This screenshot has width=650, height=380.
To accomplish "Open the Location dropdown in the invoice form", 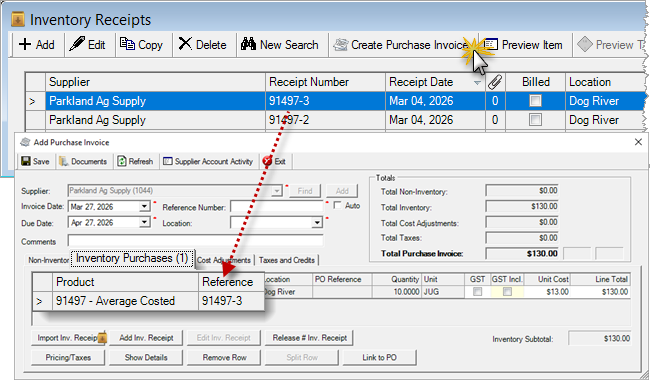I will tap(317, 223).
